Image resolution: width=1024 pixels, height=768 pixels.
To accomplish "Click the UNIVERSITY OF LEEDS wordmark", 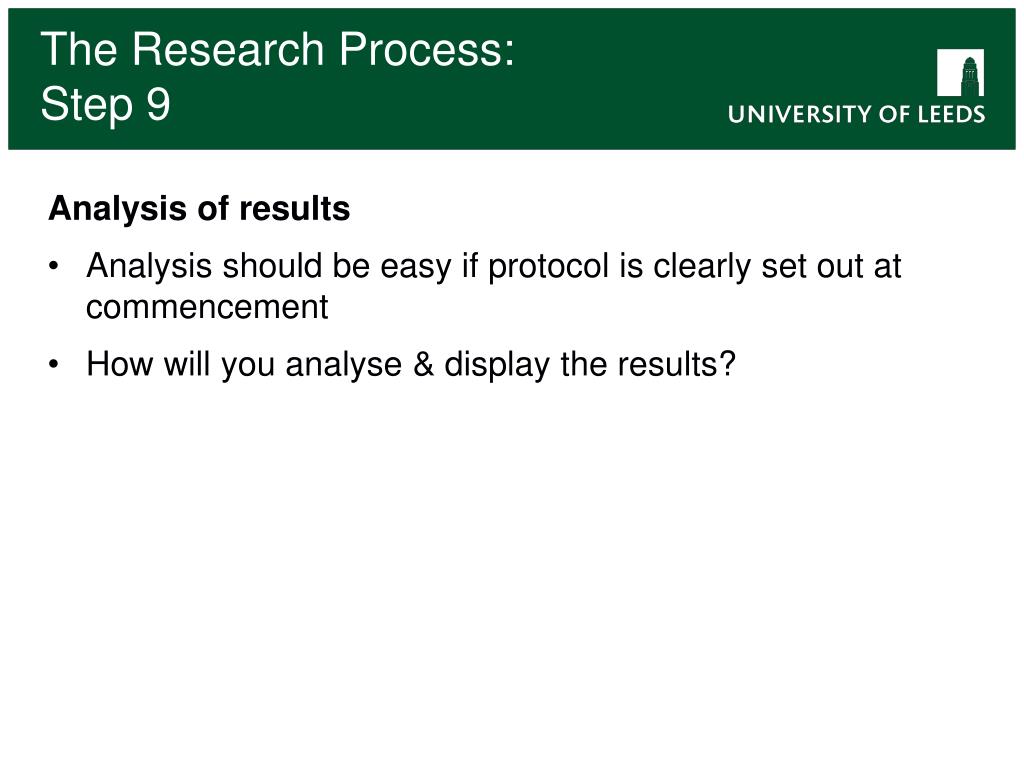I will (x=856, y=114).
